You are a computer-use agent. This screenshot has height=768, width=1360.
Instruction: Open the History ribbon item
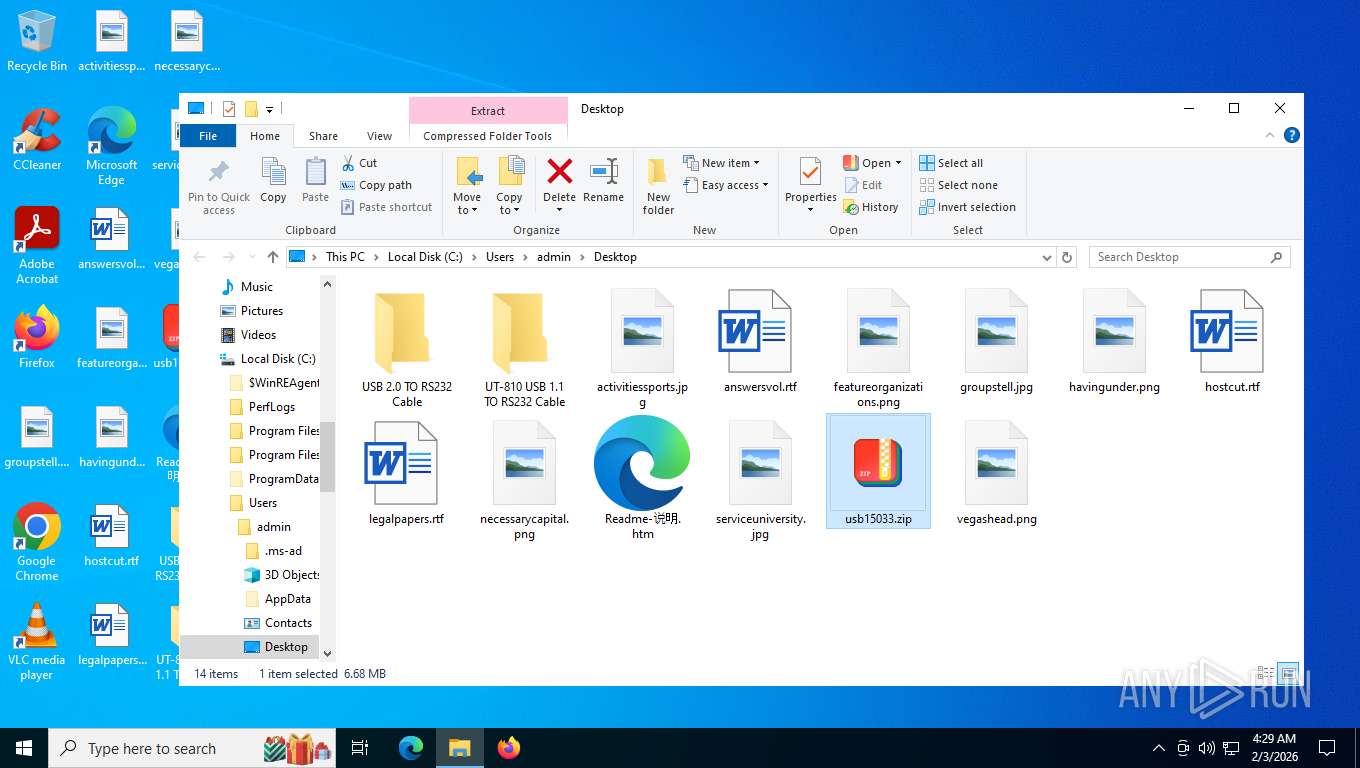[x=871, y=207]
